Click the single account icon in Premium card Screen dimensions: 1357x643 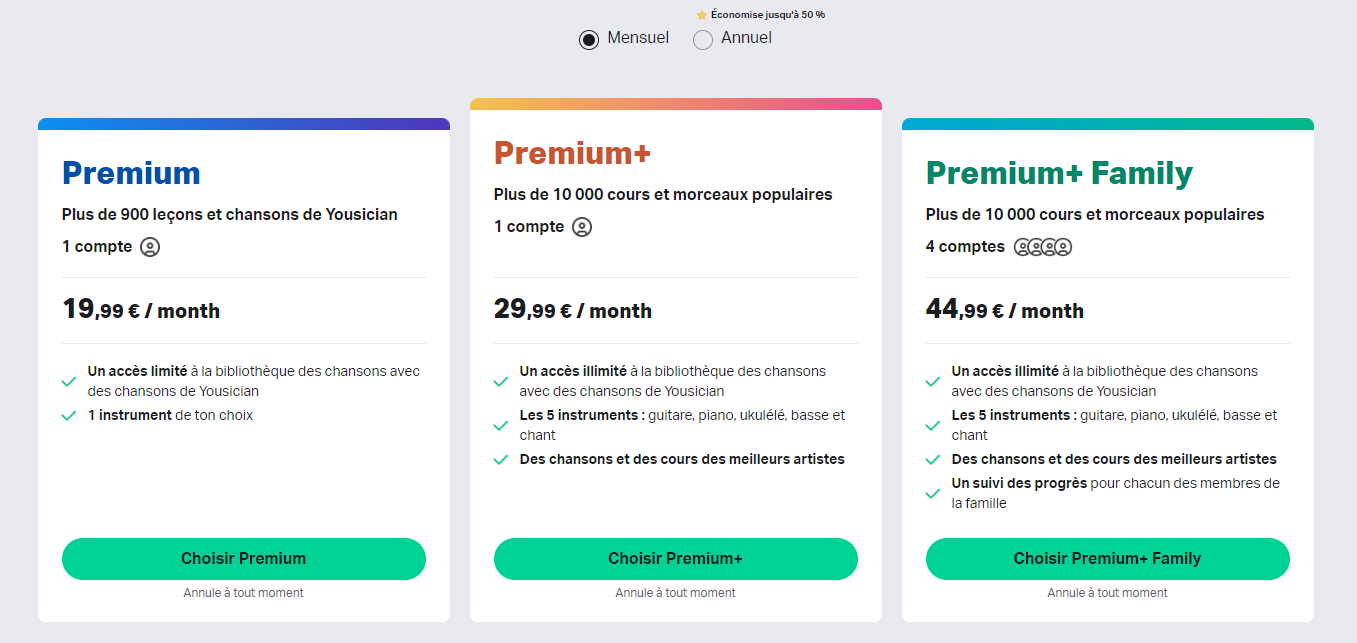150,247
